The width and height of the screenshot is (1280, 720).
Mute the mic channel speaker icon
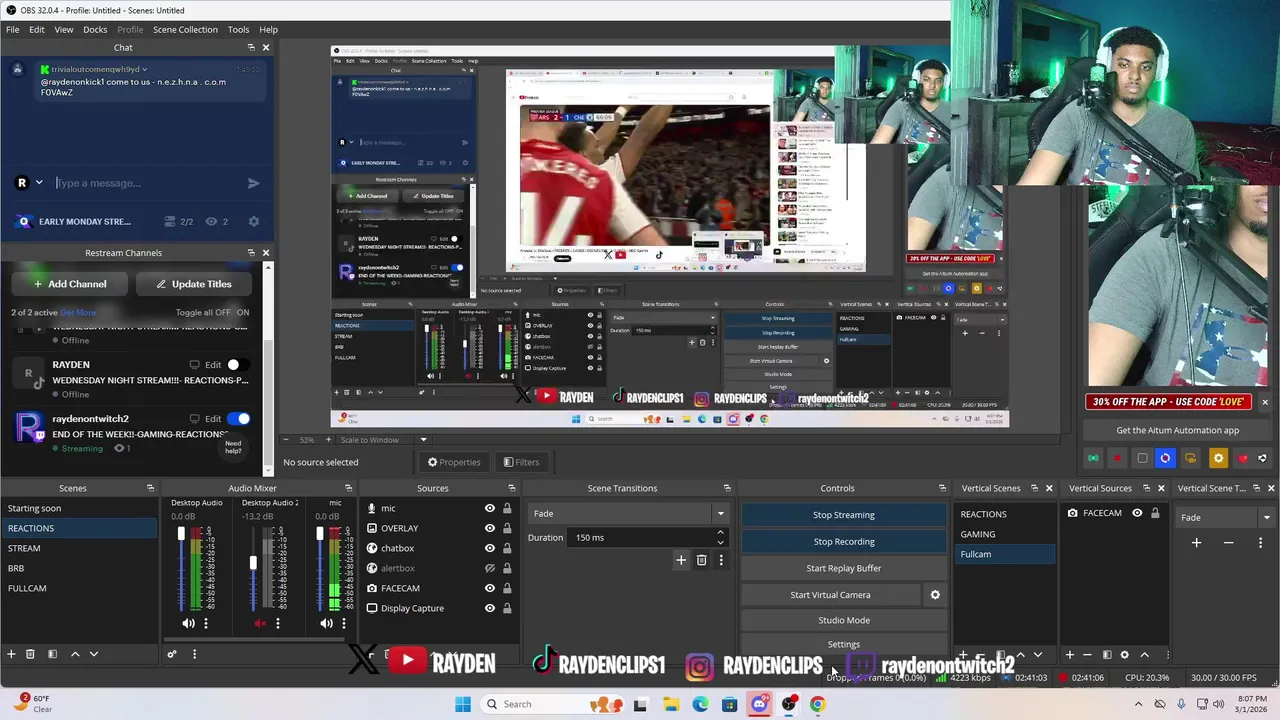pyautogui.click(x=326, y=623)
